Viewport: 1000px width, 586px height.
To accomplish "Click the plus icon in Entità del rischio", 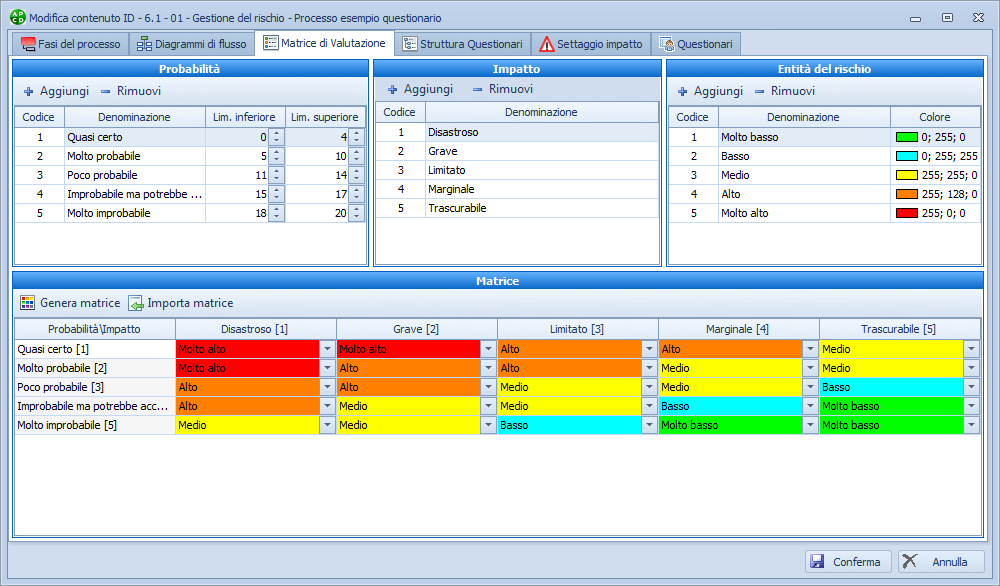I will (683, 91).
